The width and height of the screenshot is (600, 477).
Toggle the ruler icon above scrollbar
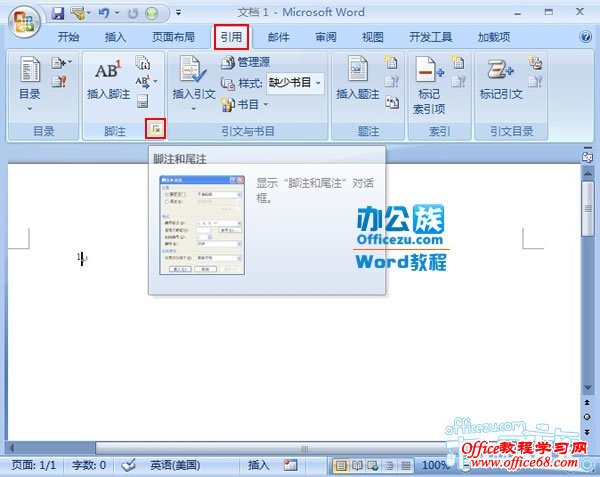(x=587, y=156)
